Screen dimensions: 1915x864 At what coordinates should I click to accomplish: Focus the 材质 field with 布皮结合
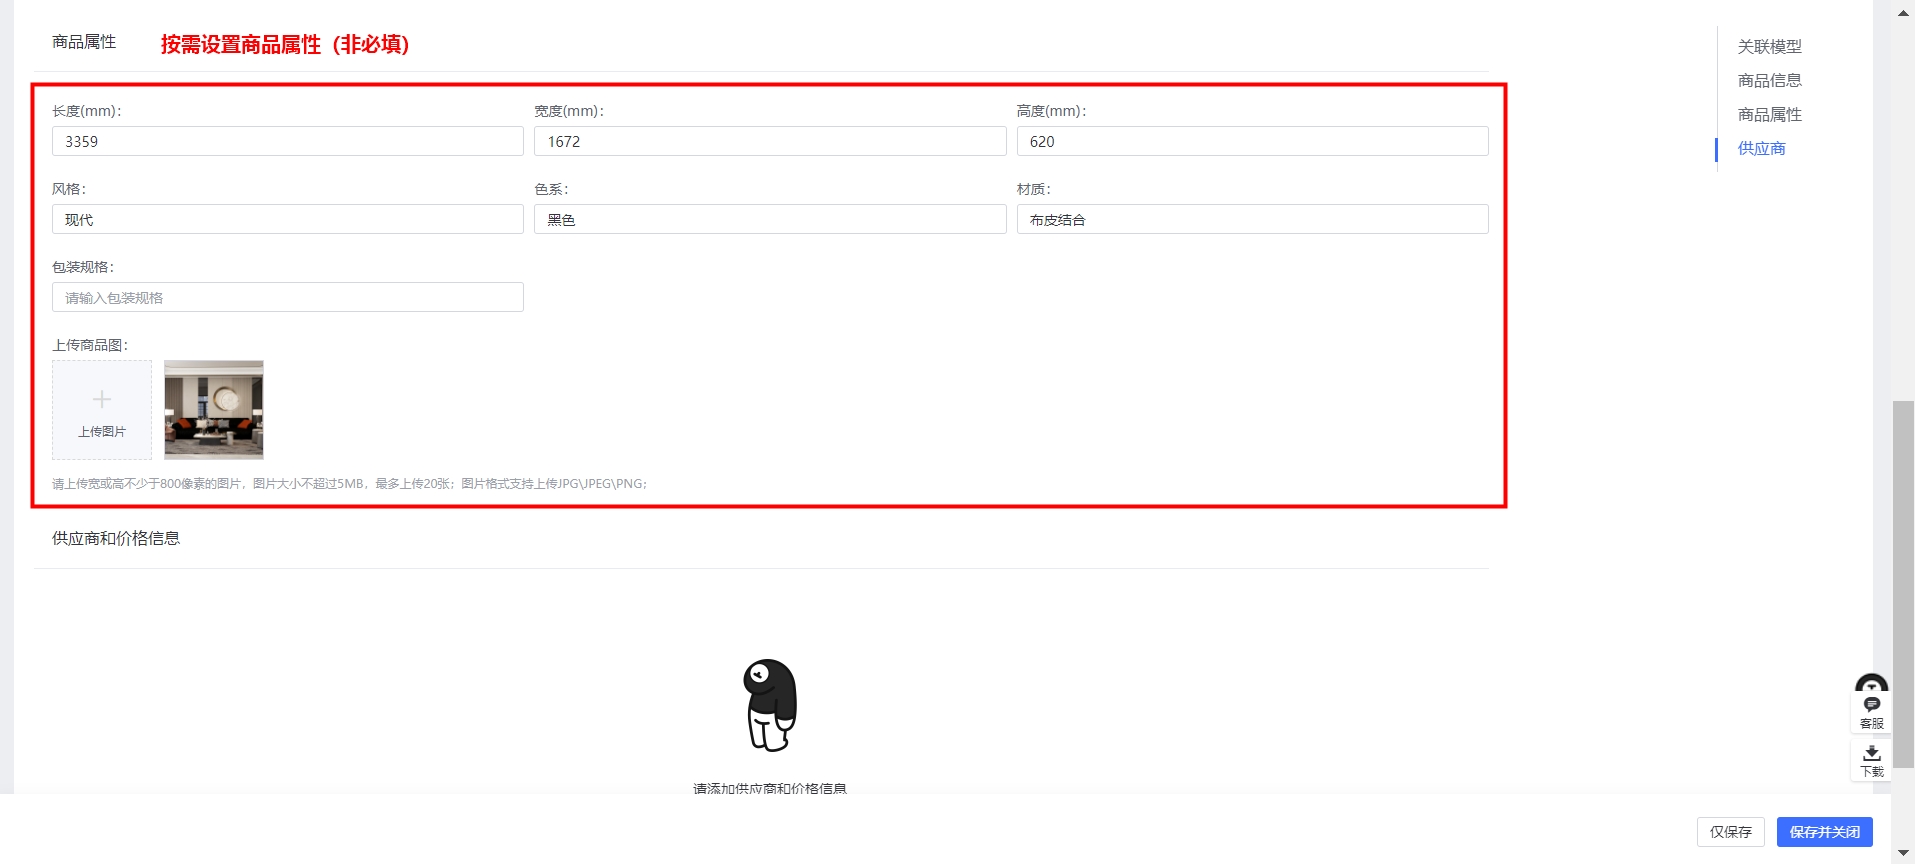pyautogui.click(x=1252, y=219)
